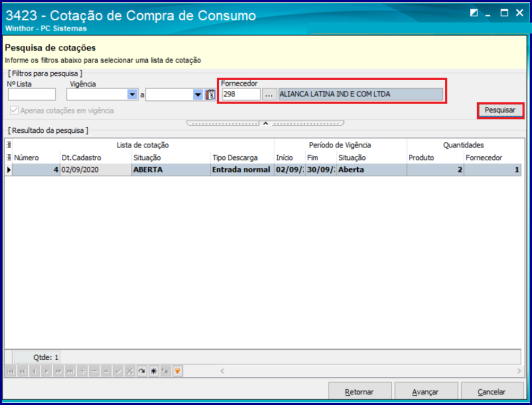This screenshot has height=405, width=532.
Task: Select the cell Entrada normal
Action: point(242,170)
